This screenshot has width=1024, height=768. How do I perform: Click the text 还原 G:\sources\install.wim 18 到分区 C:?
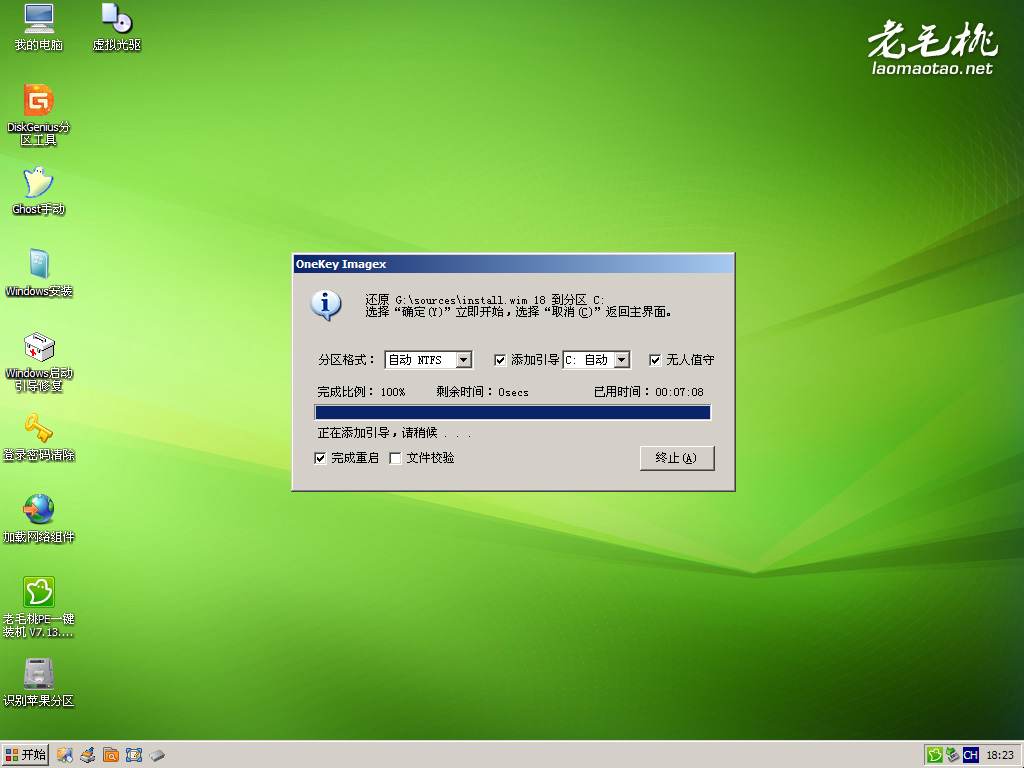(x=485, y=300)
